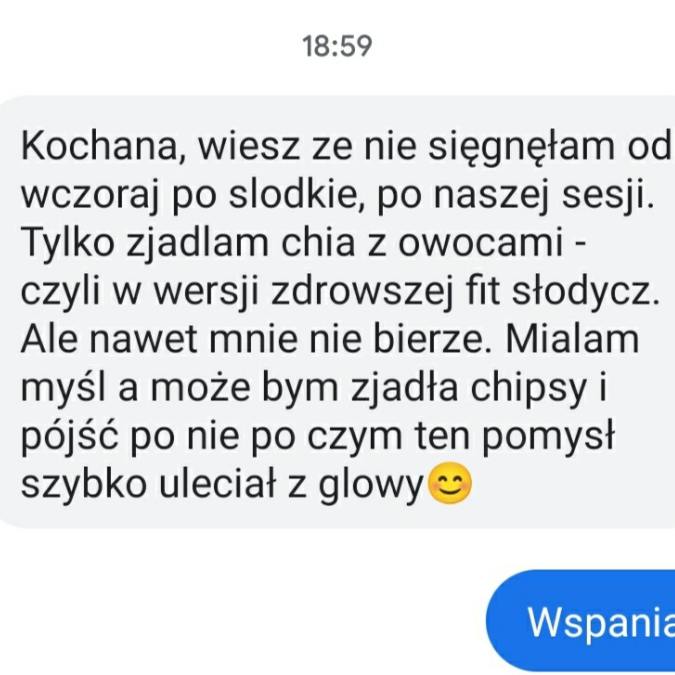Click the word owocami
Image resolution: width=675 pixels, height=675 pixels.
[x=481, y=244]
